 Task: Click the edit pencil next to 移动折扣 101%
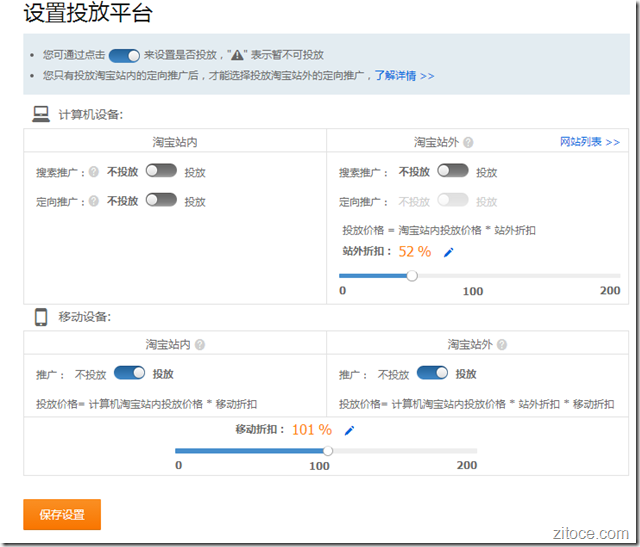349,430
